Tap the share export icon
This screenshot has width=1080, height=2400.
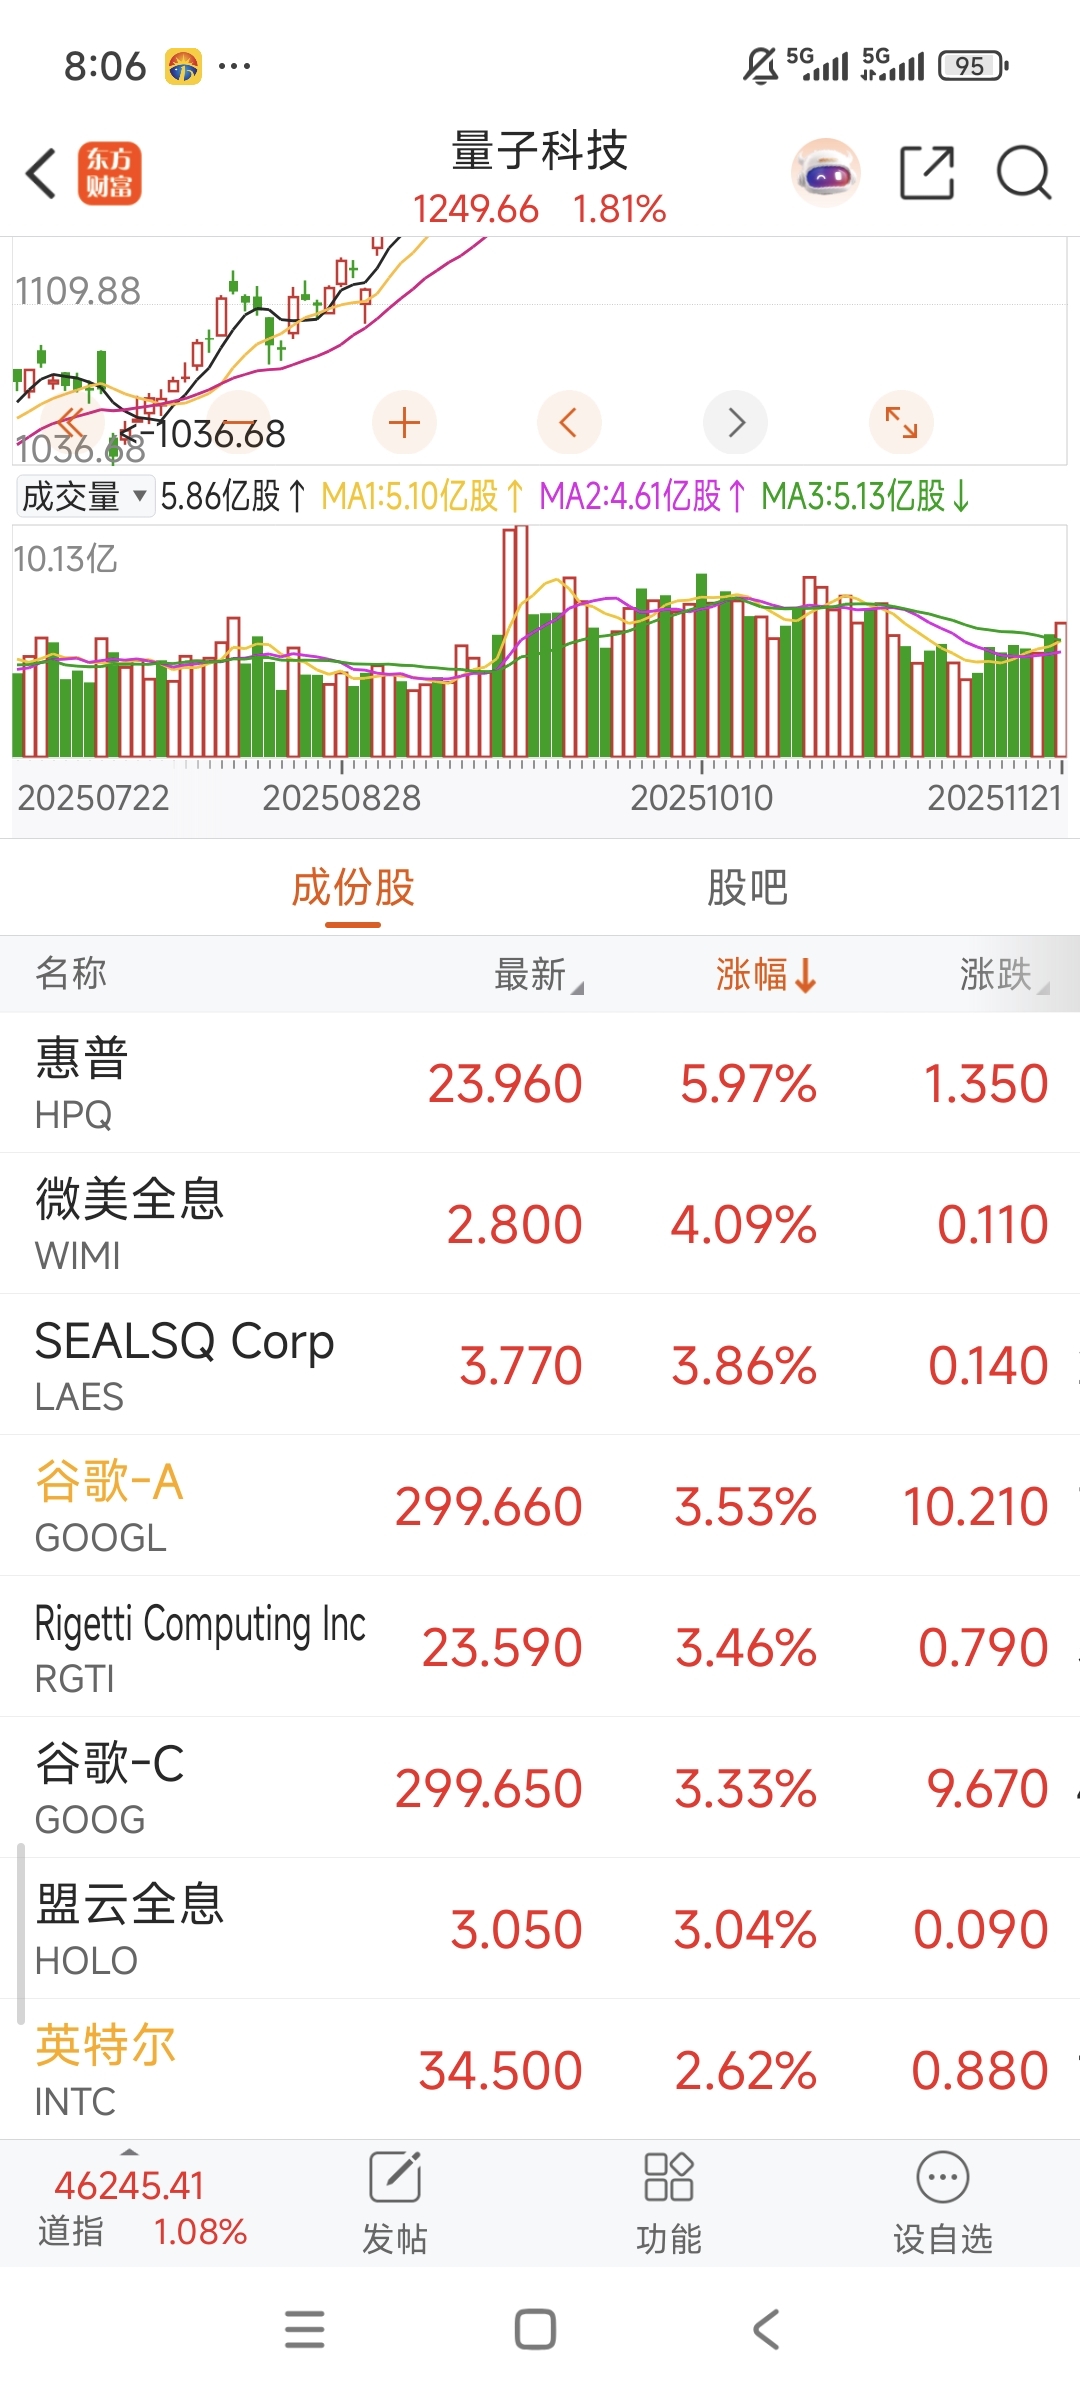coord(927,174)
